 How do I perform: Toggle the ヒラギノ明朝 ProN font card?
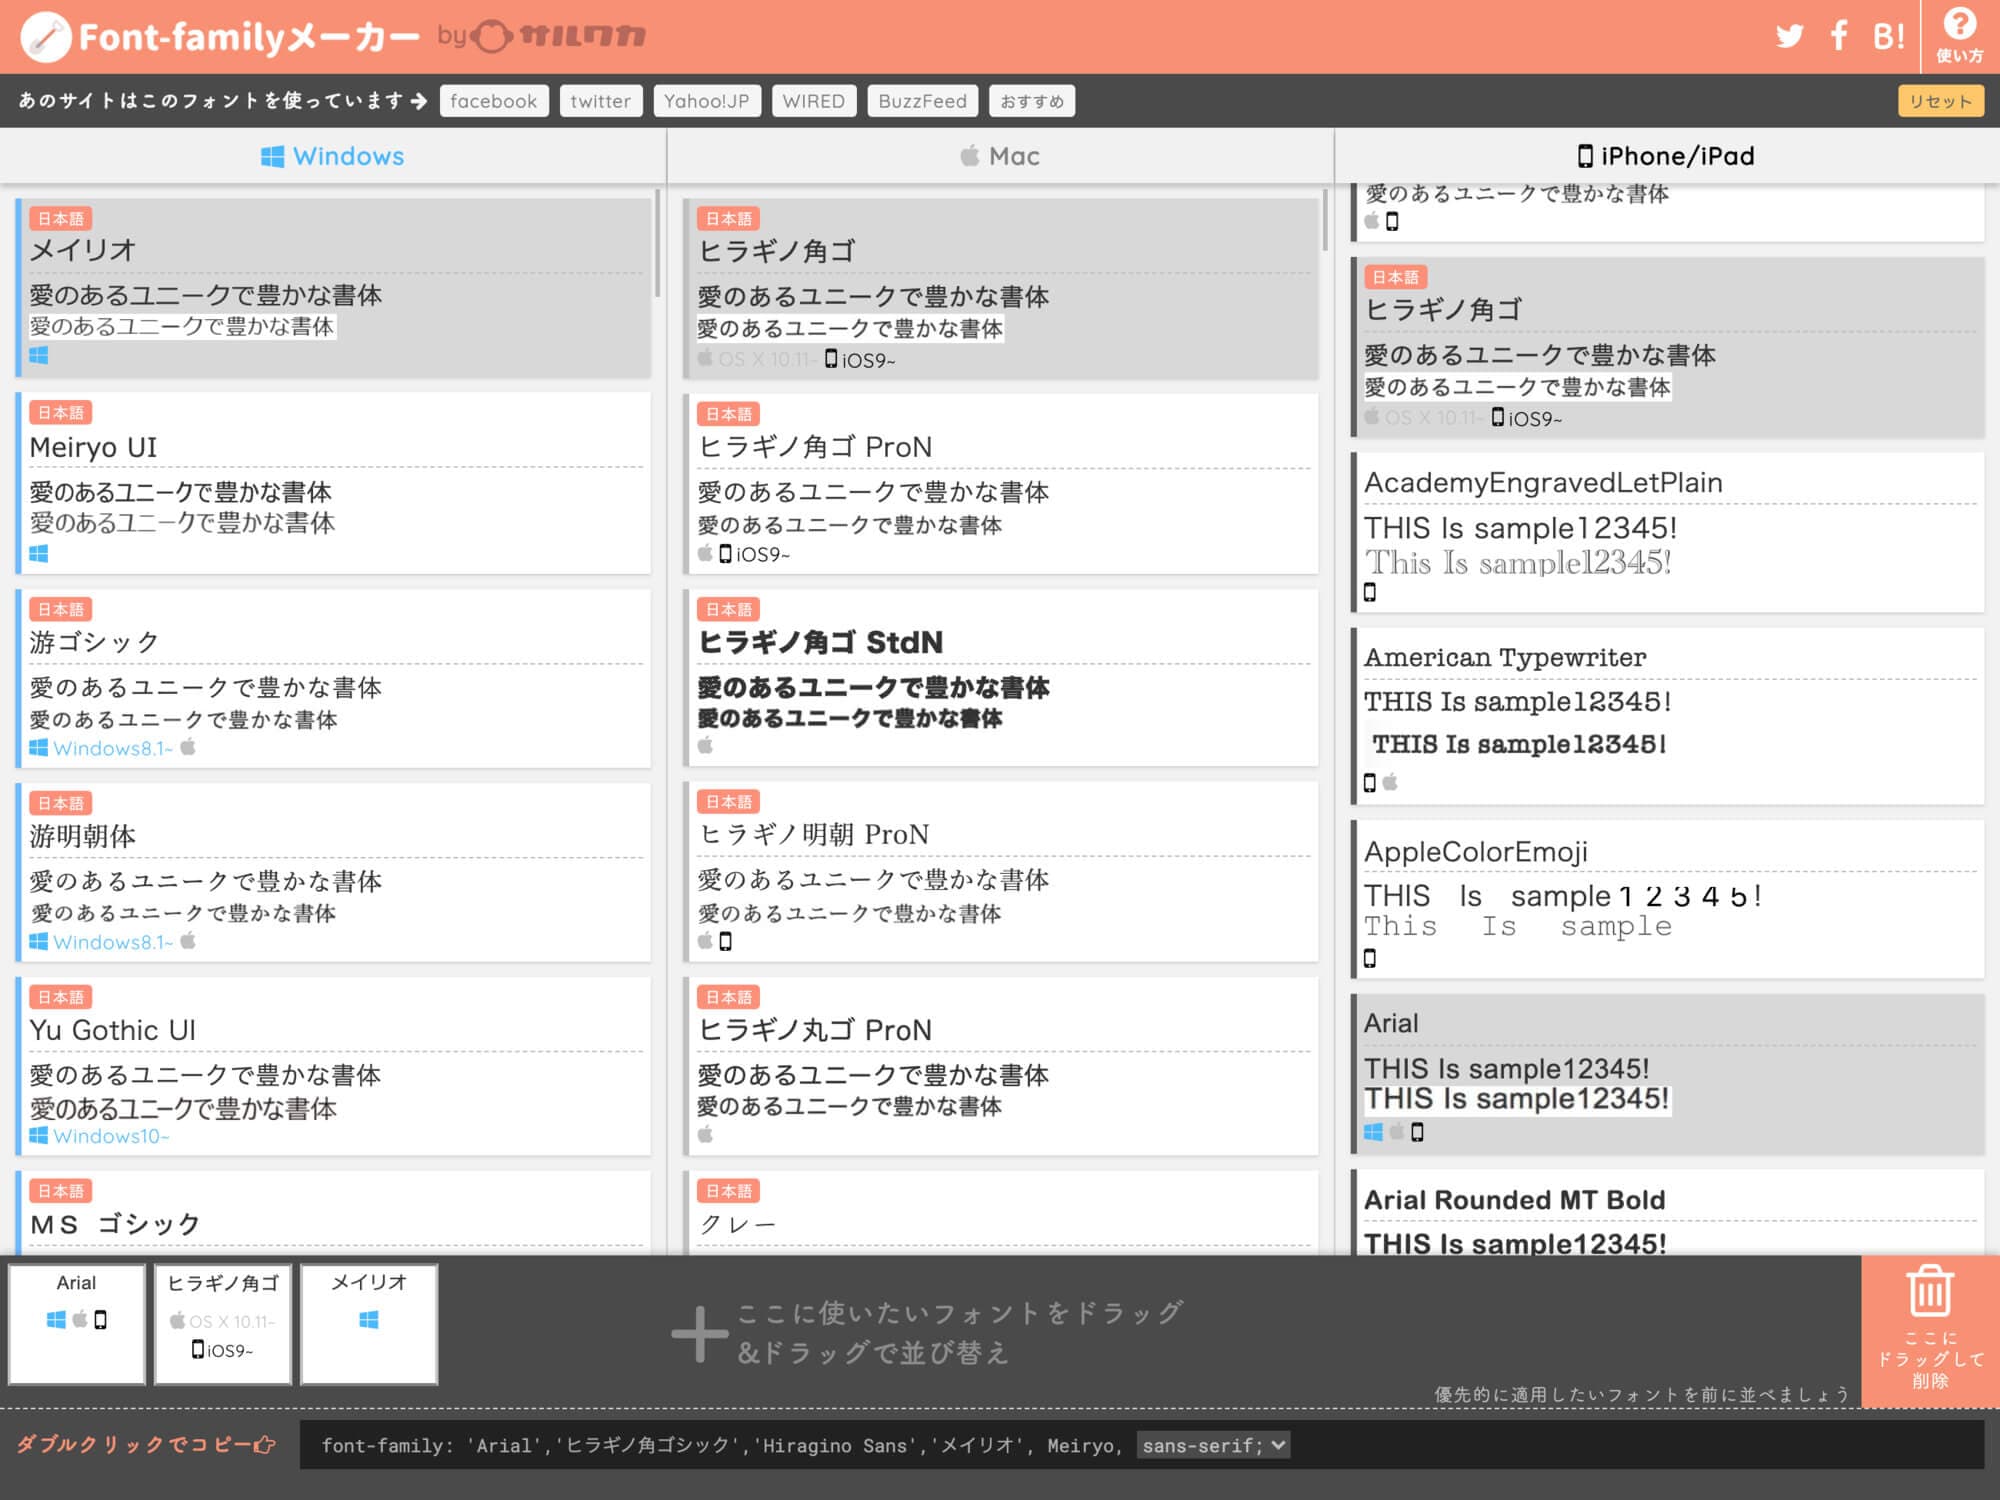[x=1001, y=872]
